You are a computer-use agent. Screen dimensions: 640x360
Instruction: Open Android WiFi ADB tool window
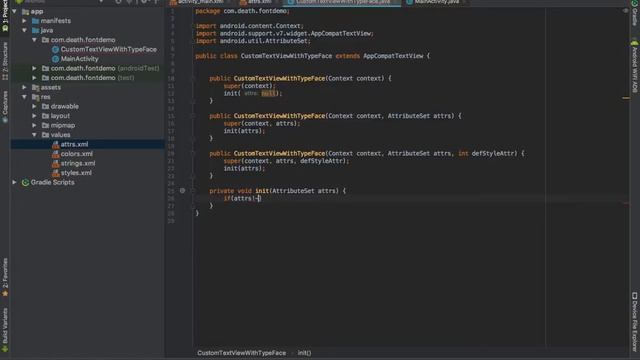pos(635,67)
